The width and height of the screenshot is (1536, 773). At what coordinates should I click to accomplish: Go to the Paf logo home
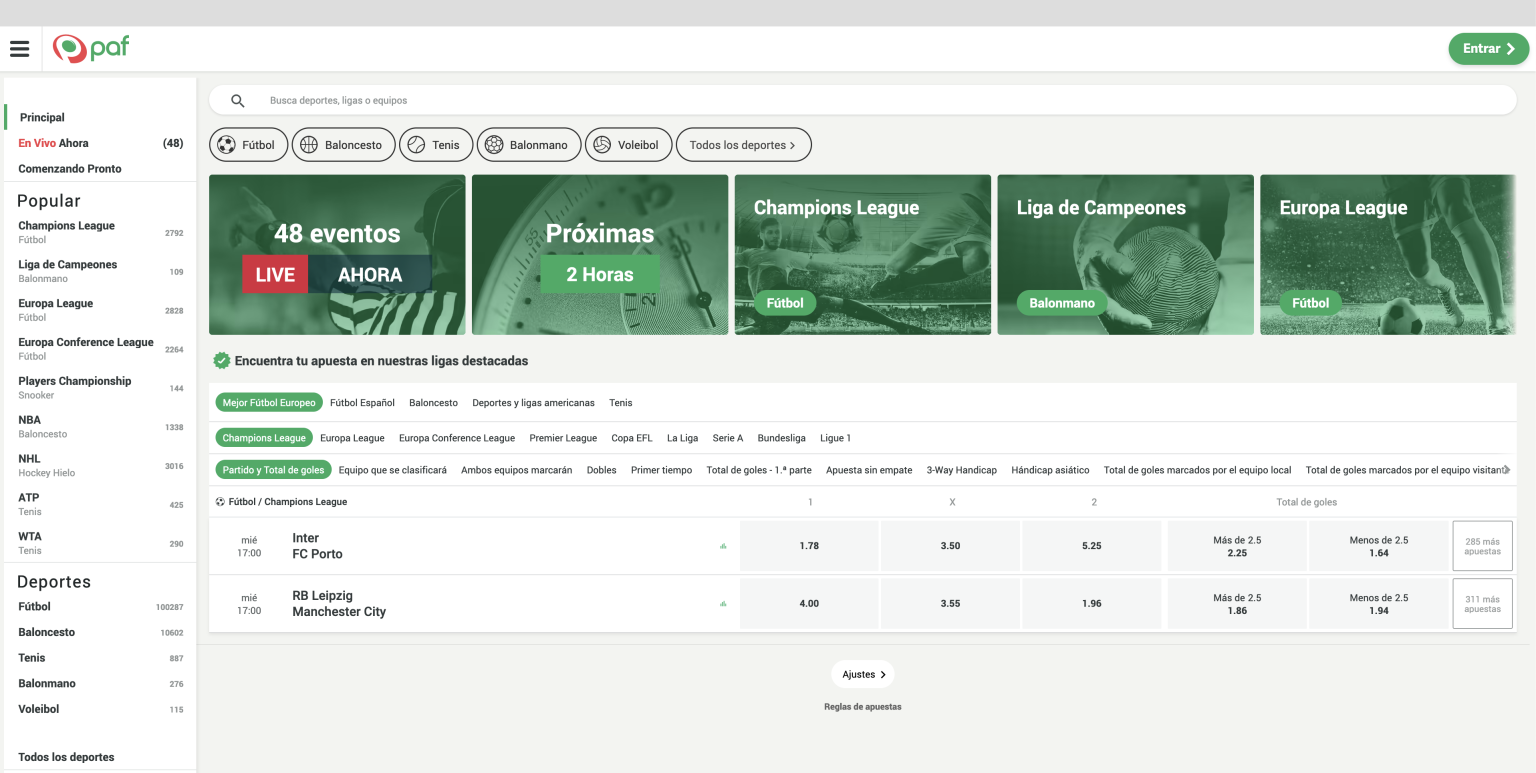91,48
